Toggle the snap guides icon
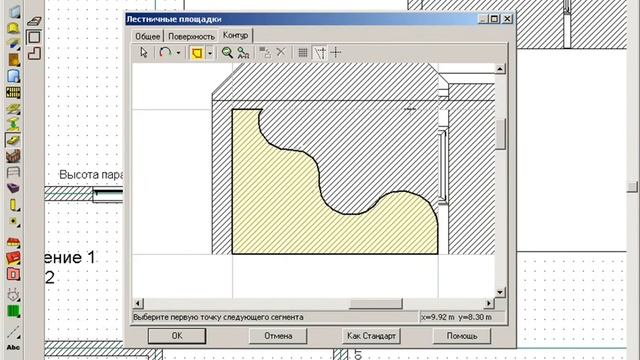The width and height of the screenshot is (640, 360). (319, 53)
